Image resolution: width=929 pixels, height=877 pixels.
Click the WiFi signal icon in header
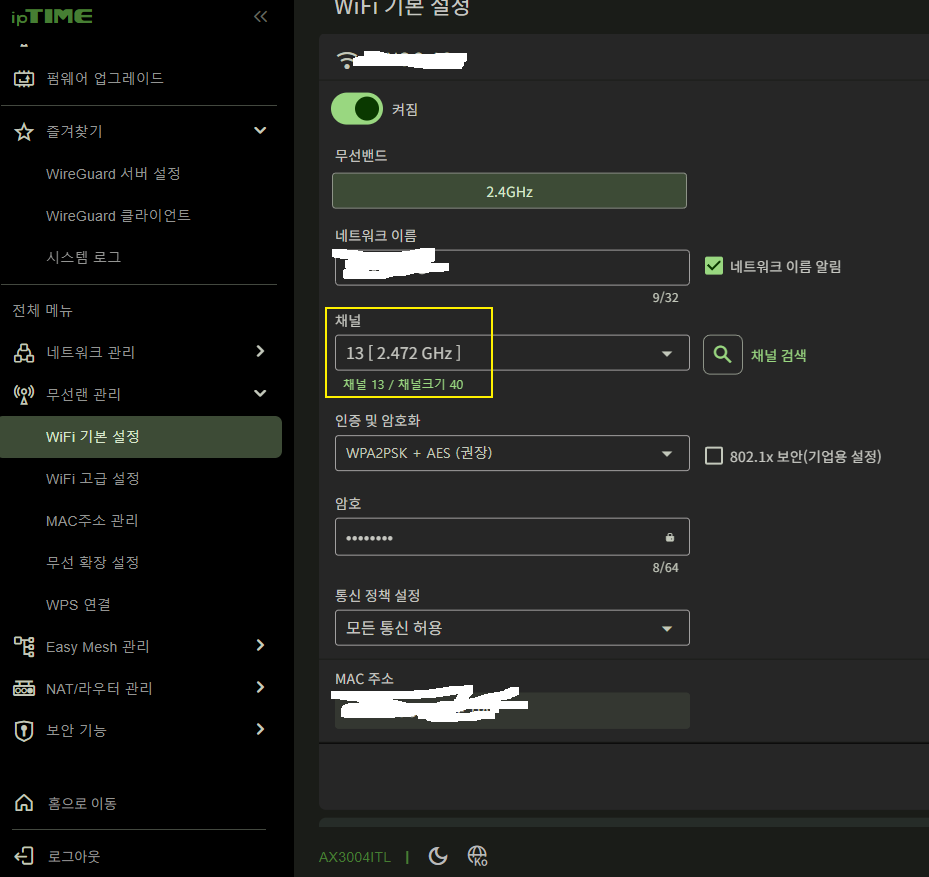(347, 60)
